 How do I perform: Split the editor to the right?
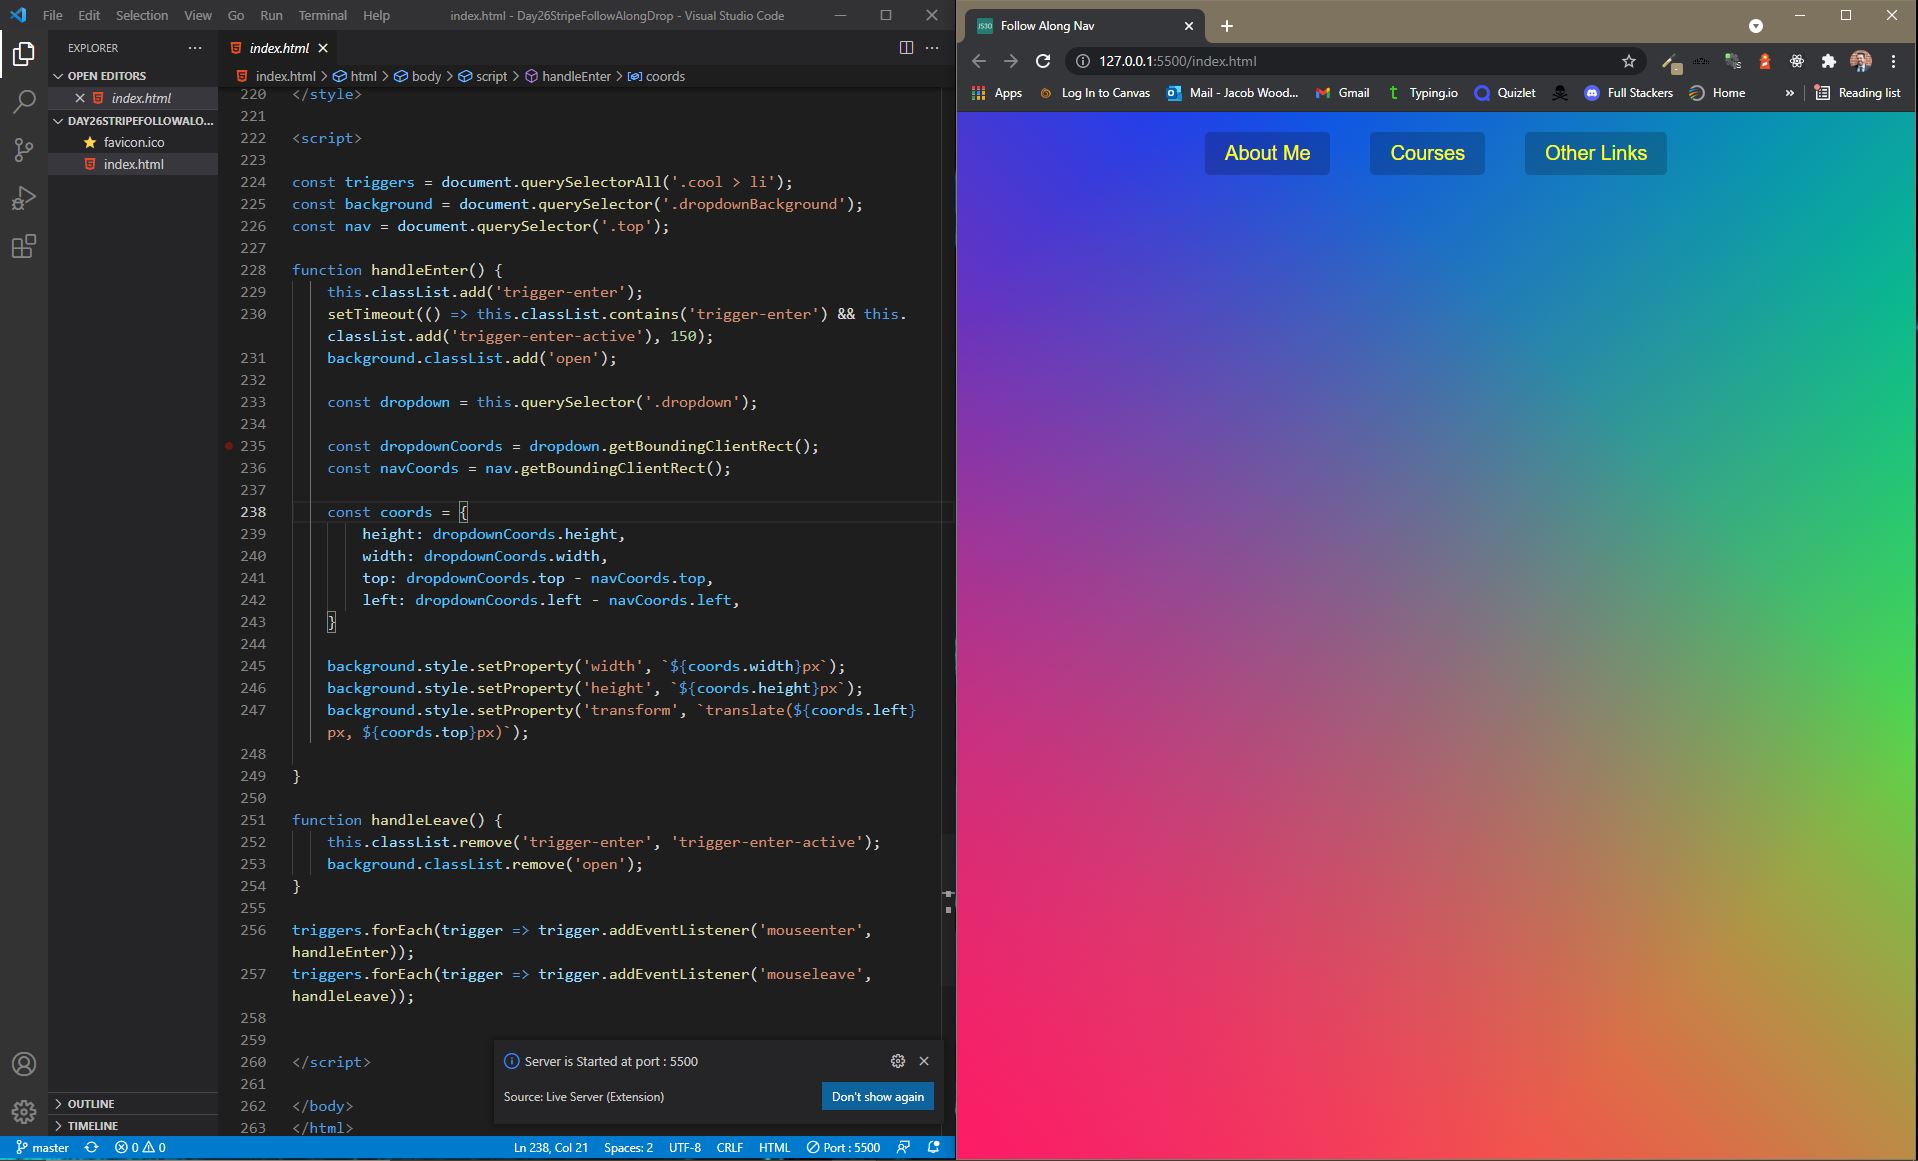906,47
